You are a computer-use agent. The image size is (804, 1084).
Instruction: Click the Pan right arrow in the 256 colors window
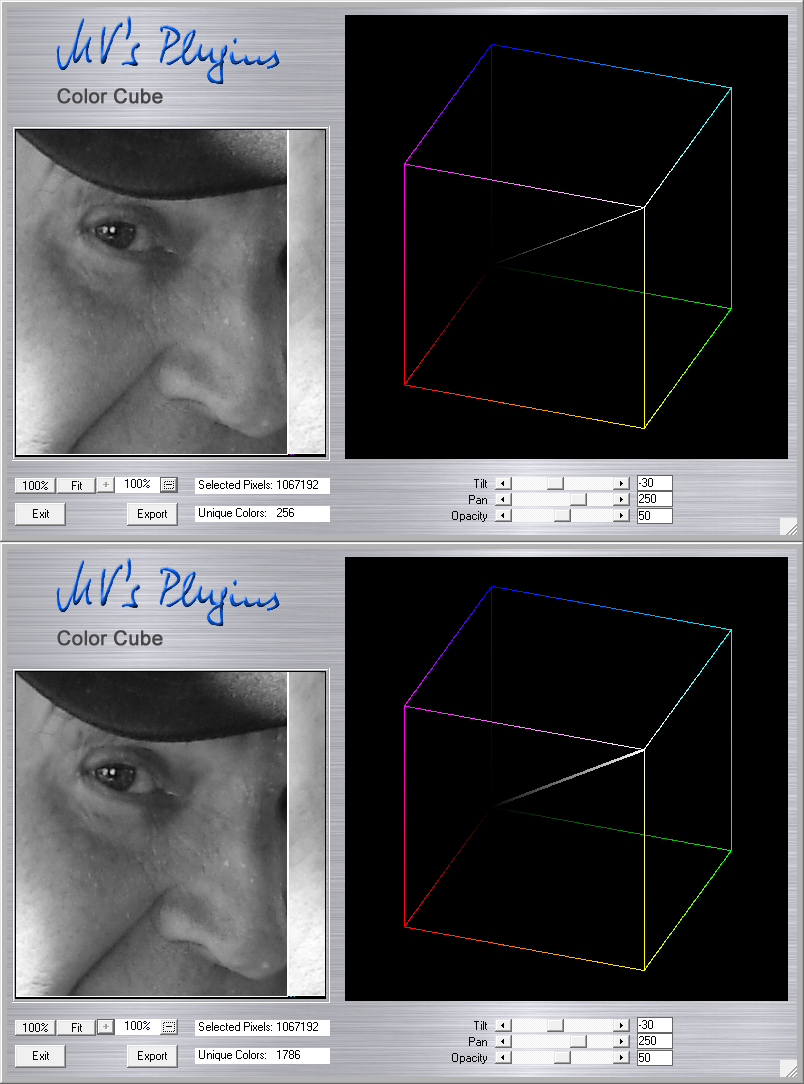tap(621, 499)
